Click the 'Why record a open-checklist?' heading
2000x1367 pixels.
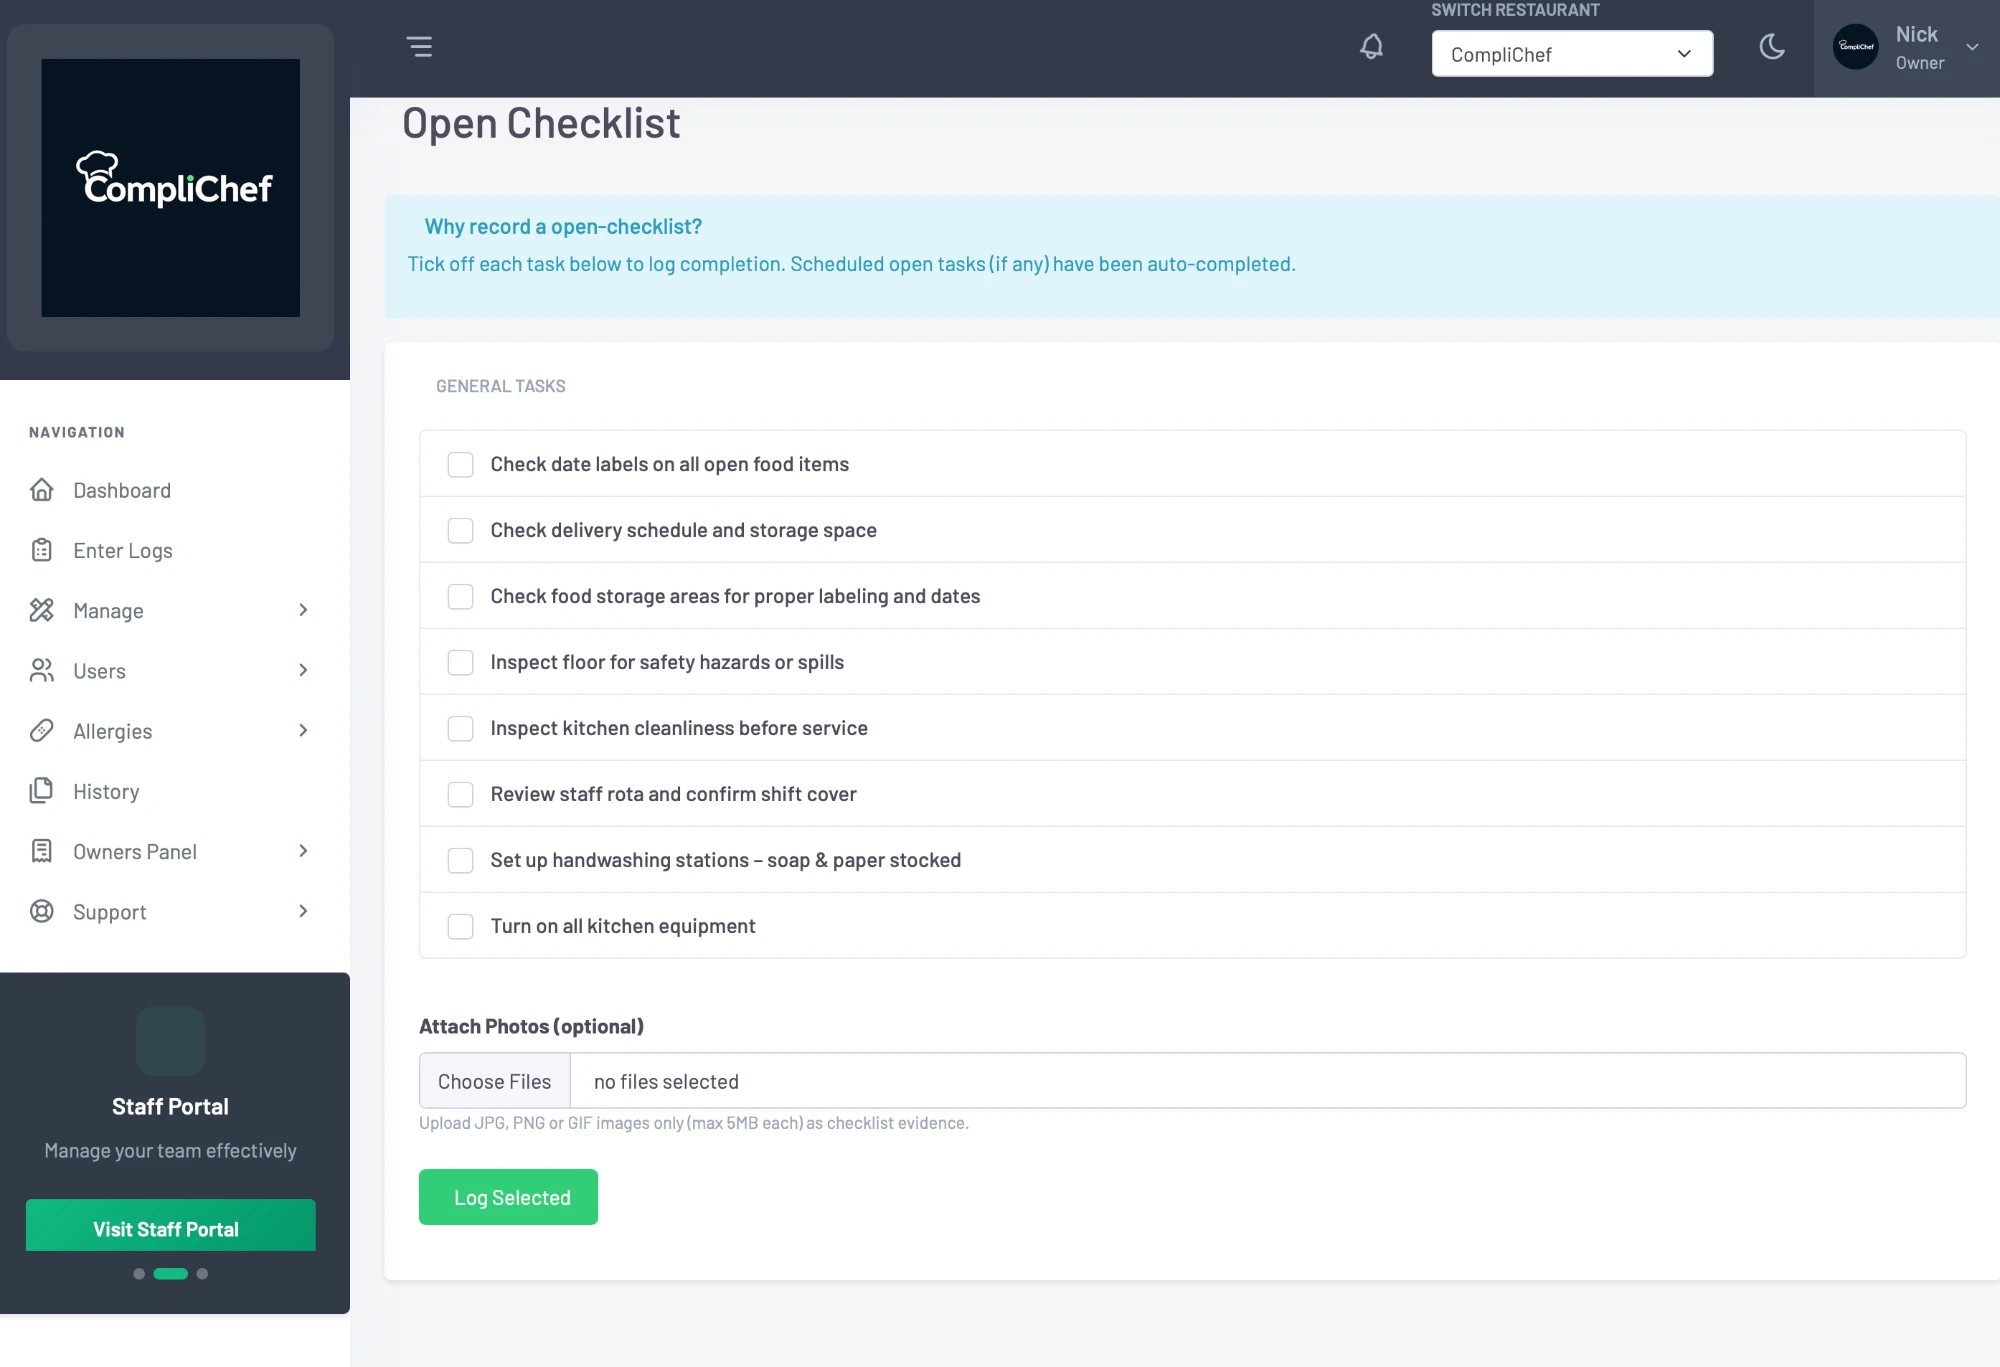[x=563, y=227]
